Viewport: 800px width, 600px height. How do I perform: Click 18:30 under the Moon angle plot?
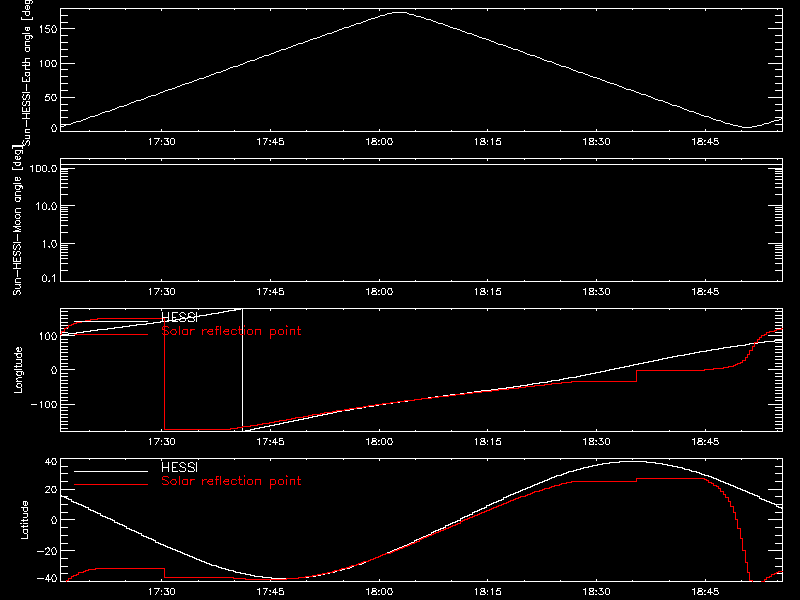596,292
